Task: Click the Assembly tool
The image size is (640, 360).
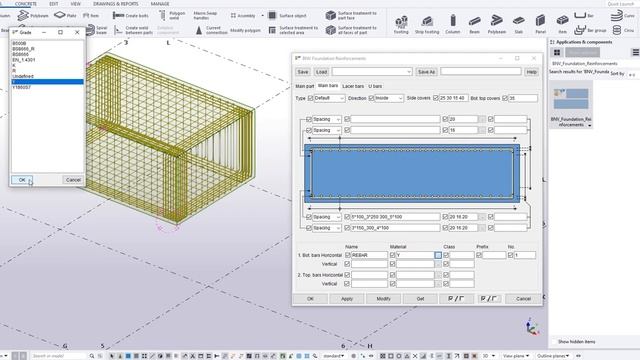Action: [x=242, y=16]
